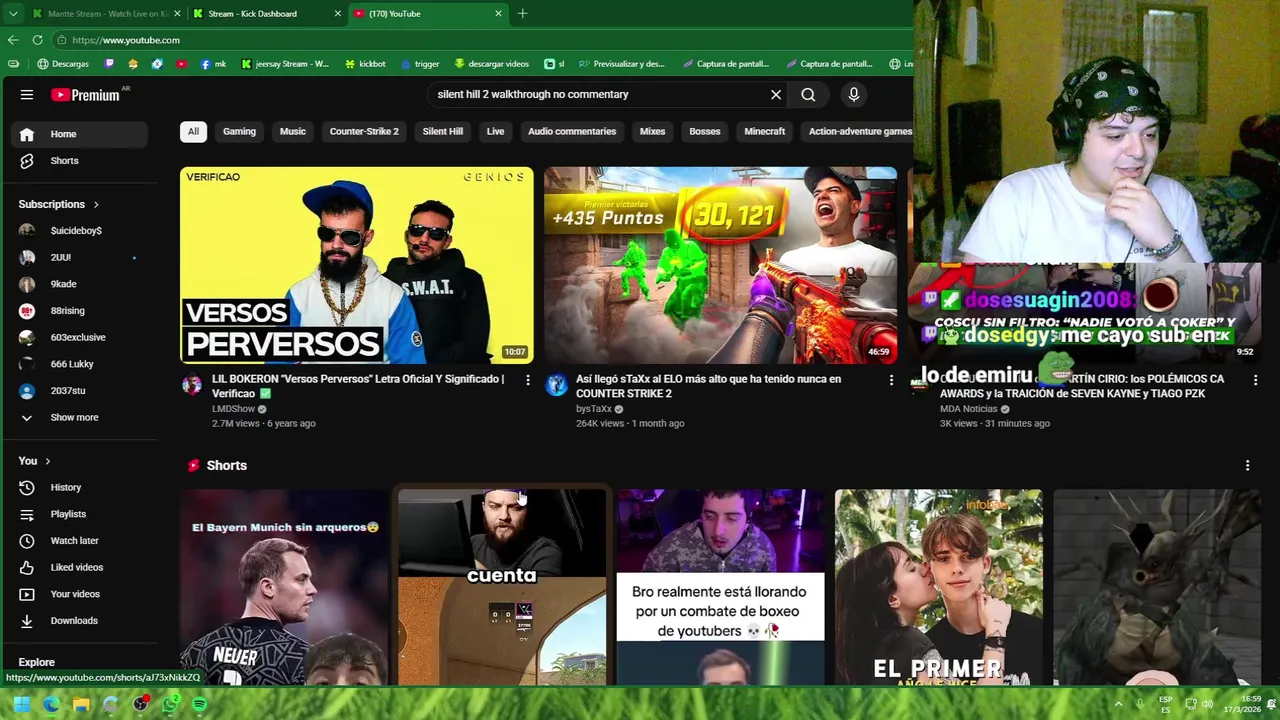The width and height of the screenshot is (1280, 720).
Task: Show hidden system tray icons chevron
Action: 1118,705
